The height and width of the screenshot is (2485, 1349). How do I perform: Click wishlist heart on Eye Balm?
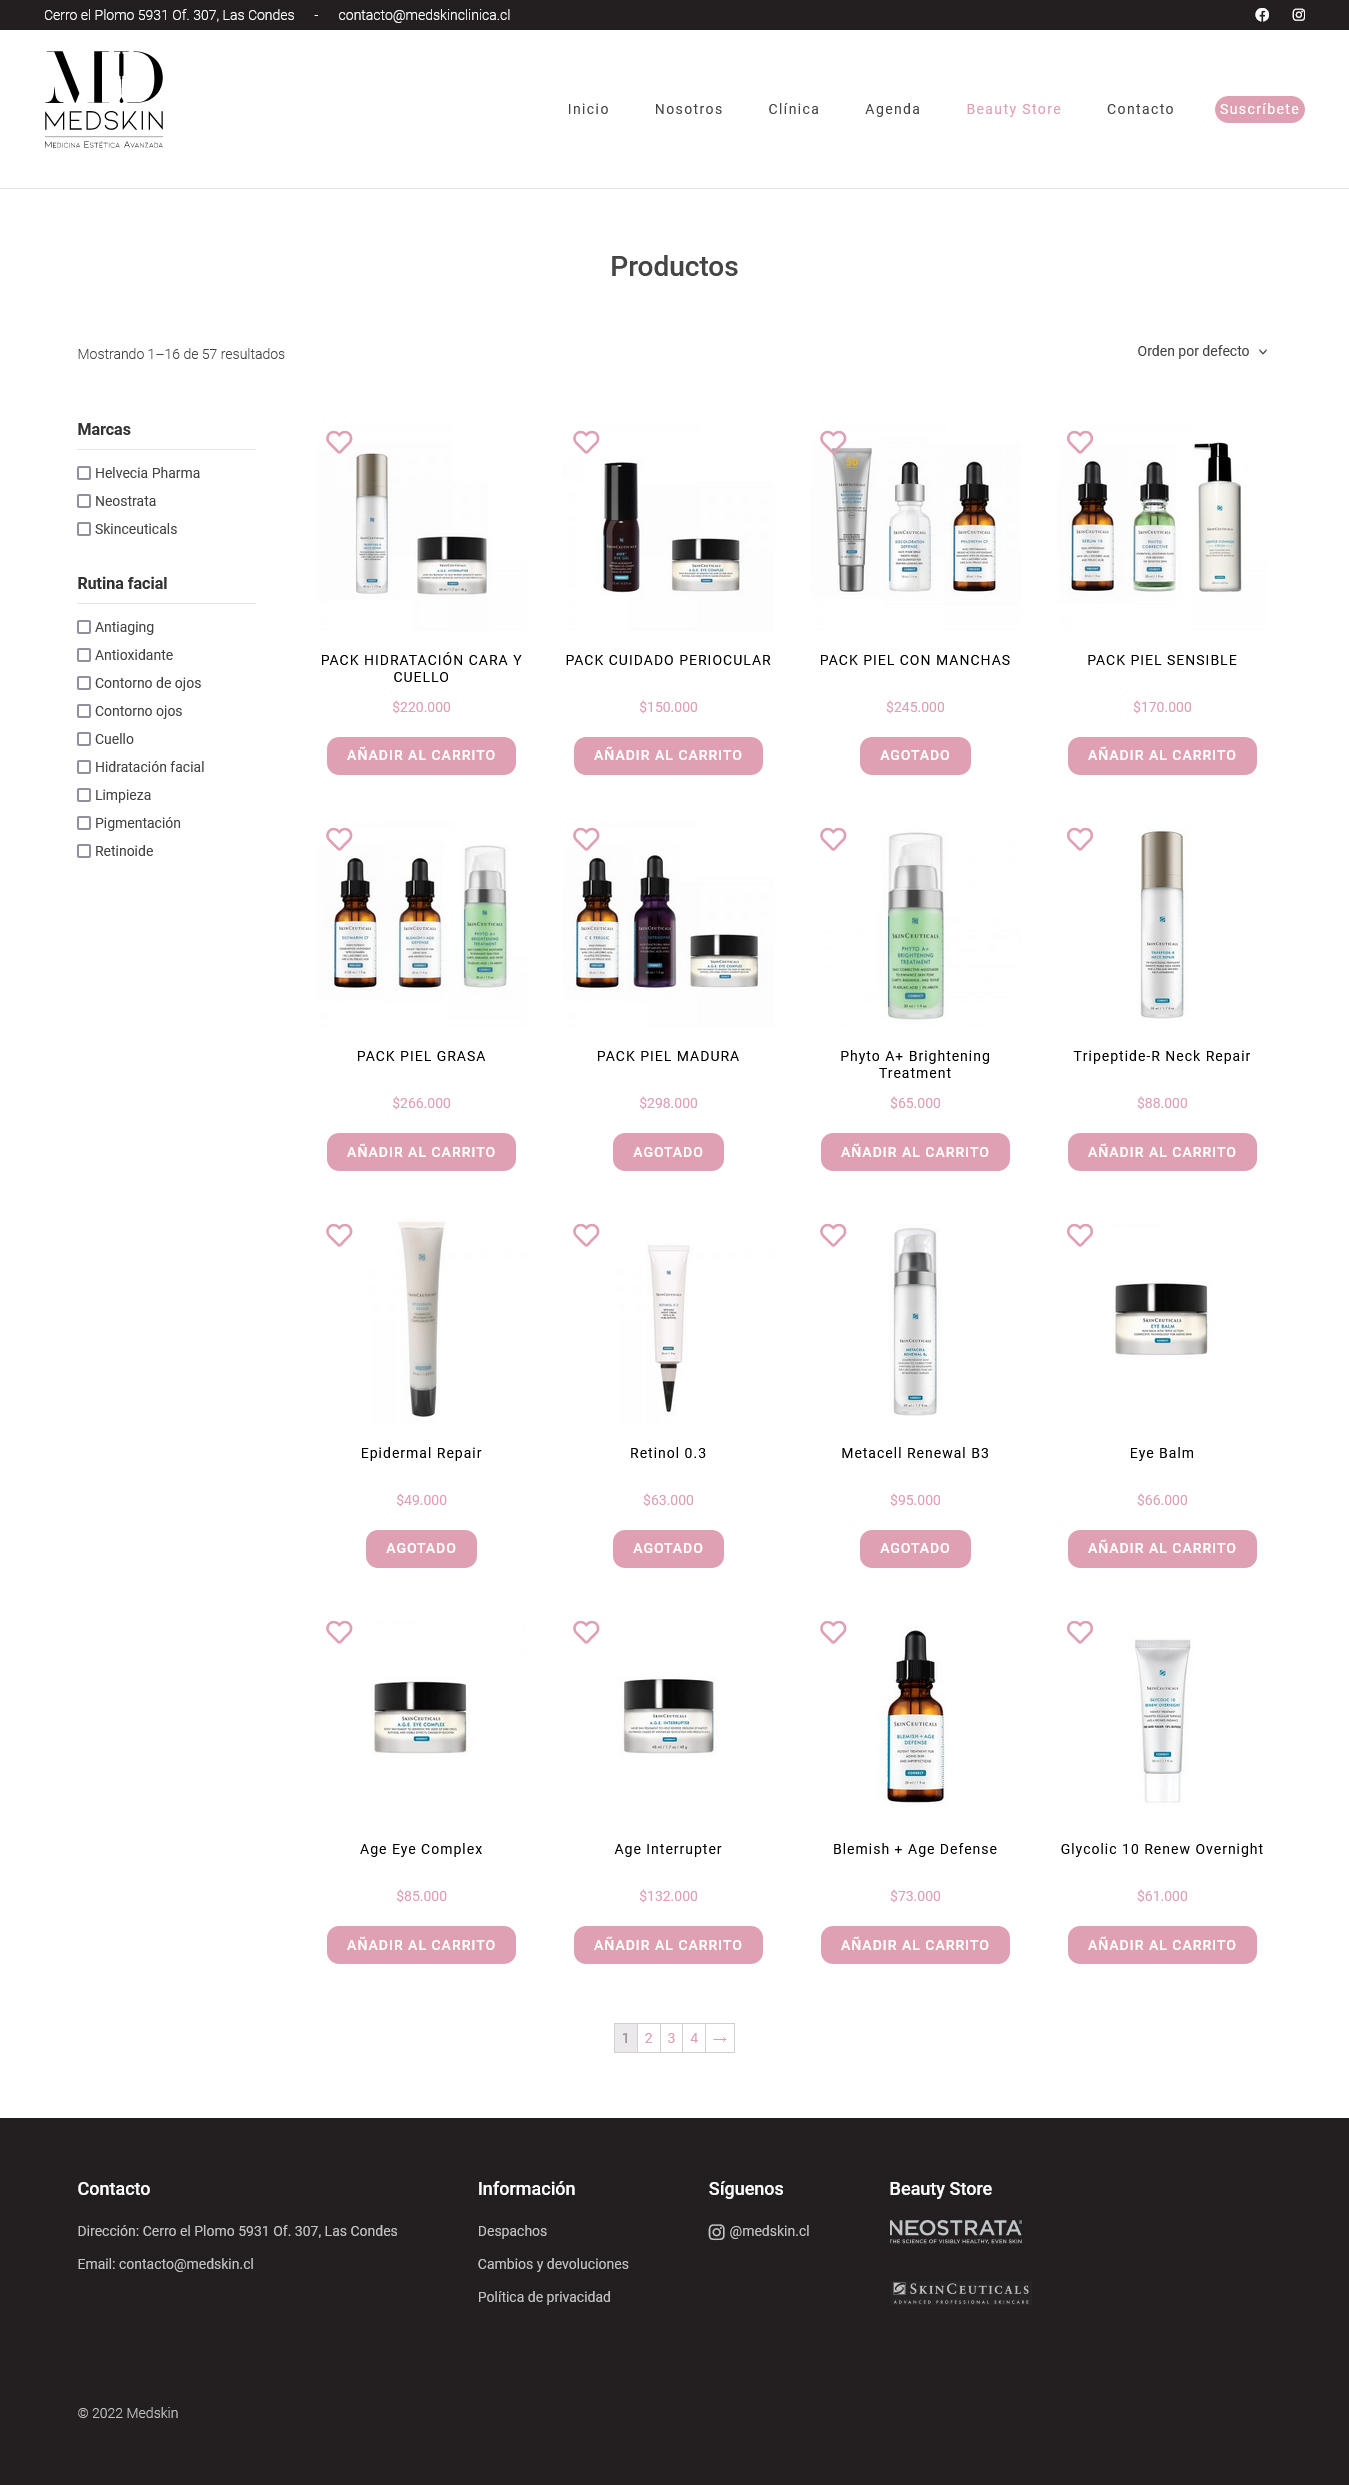tap(1080, 1235)
